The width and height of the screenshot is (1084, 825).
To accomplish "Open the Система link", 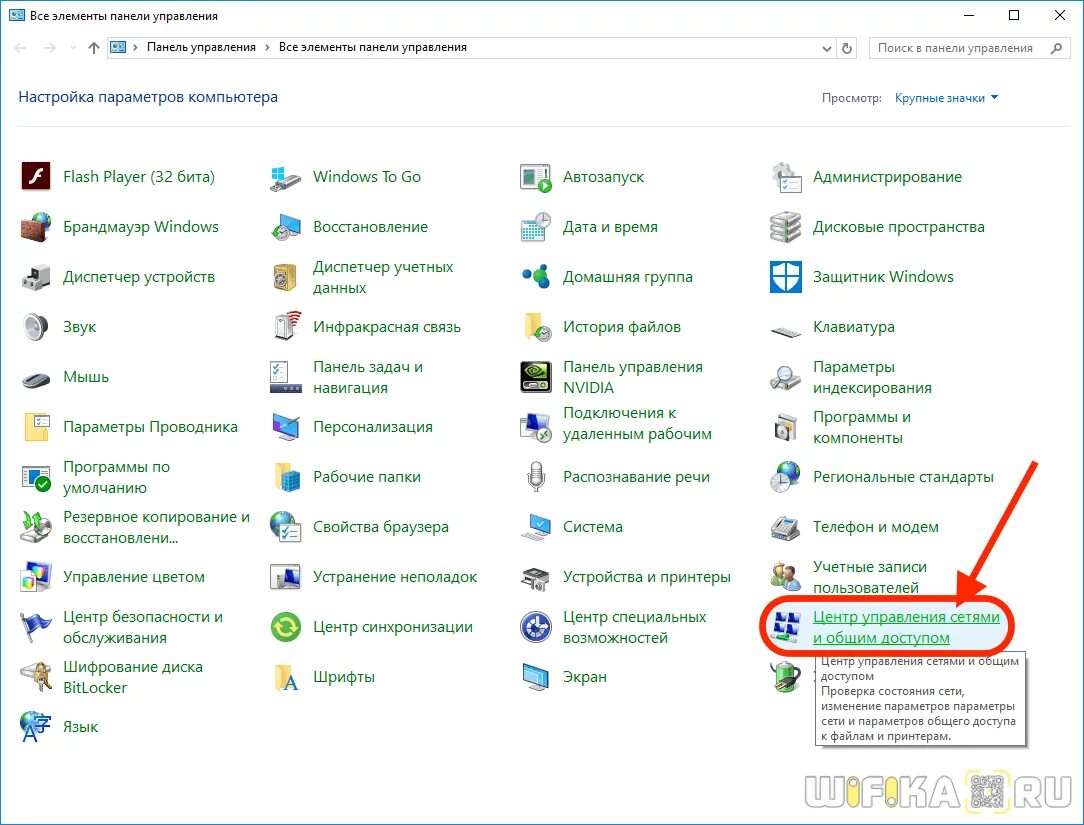I will (592, 527).
